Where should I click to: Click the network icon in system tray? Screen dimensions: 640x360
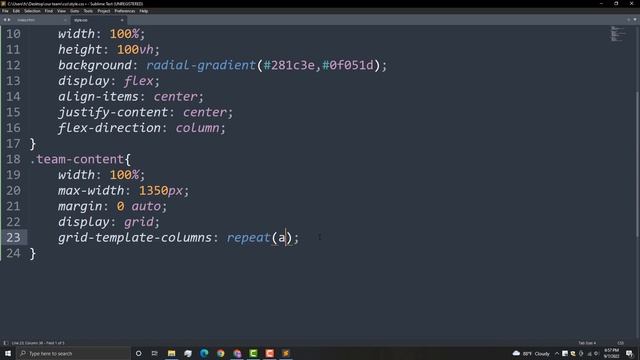pyautogui.click(x=589, y=353)
